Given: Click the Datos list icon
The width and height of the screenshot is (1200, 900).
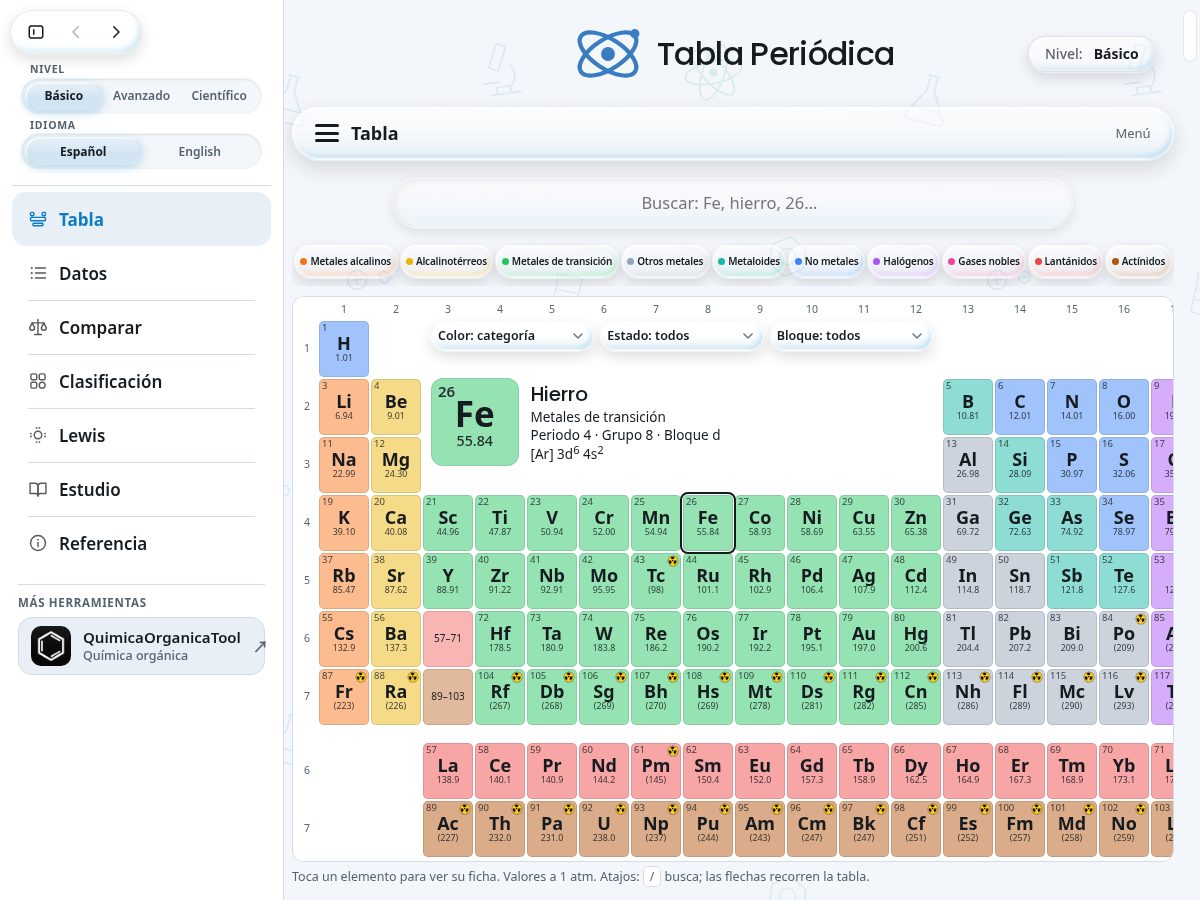Looking at the screenshot, I should [38, 273].
